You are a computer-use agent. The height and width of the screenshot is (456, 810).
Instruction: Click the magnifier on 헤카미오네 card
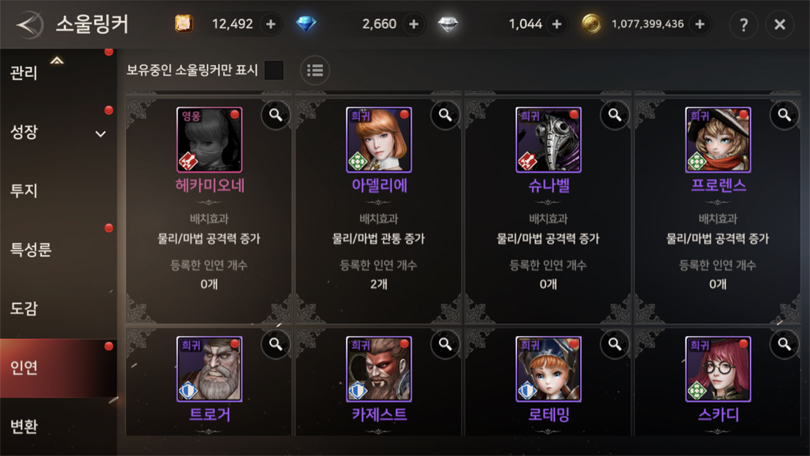pyautogui.click(x=276, y=115)
